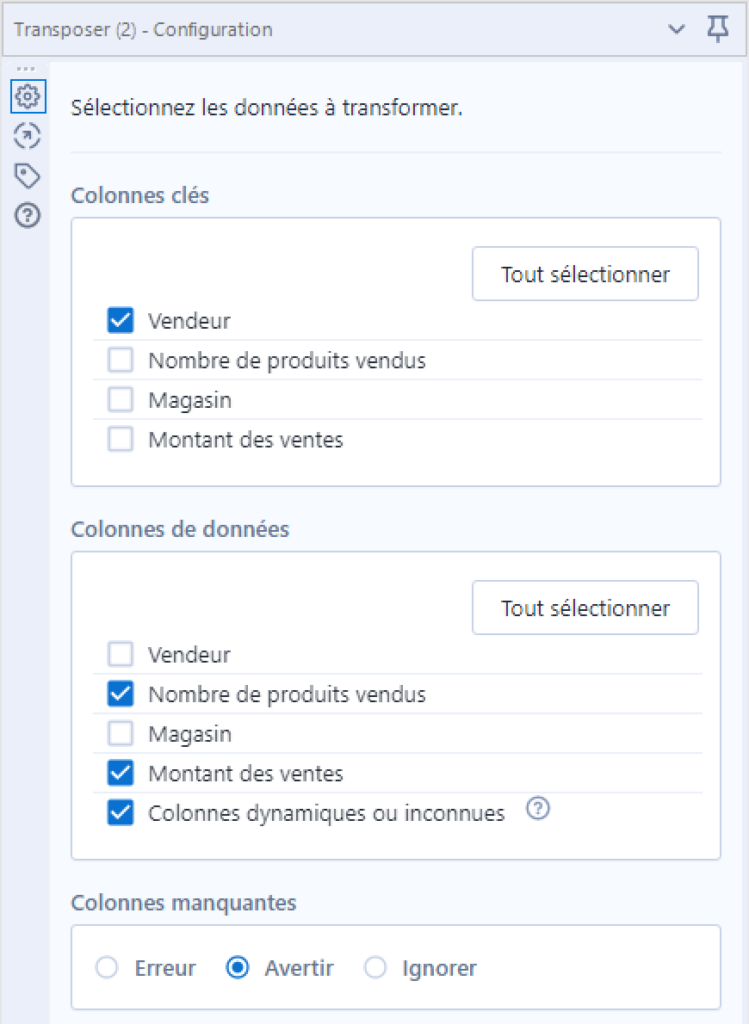The image size is (749, 1024).
Task: Click help icon next to Colonnes dynamiques
Action: pyautogui.click(x=538, y=808)
